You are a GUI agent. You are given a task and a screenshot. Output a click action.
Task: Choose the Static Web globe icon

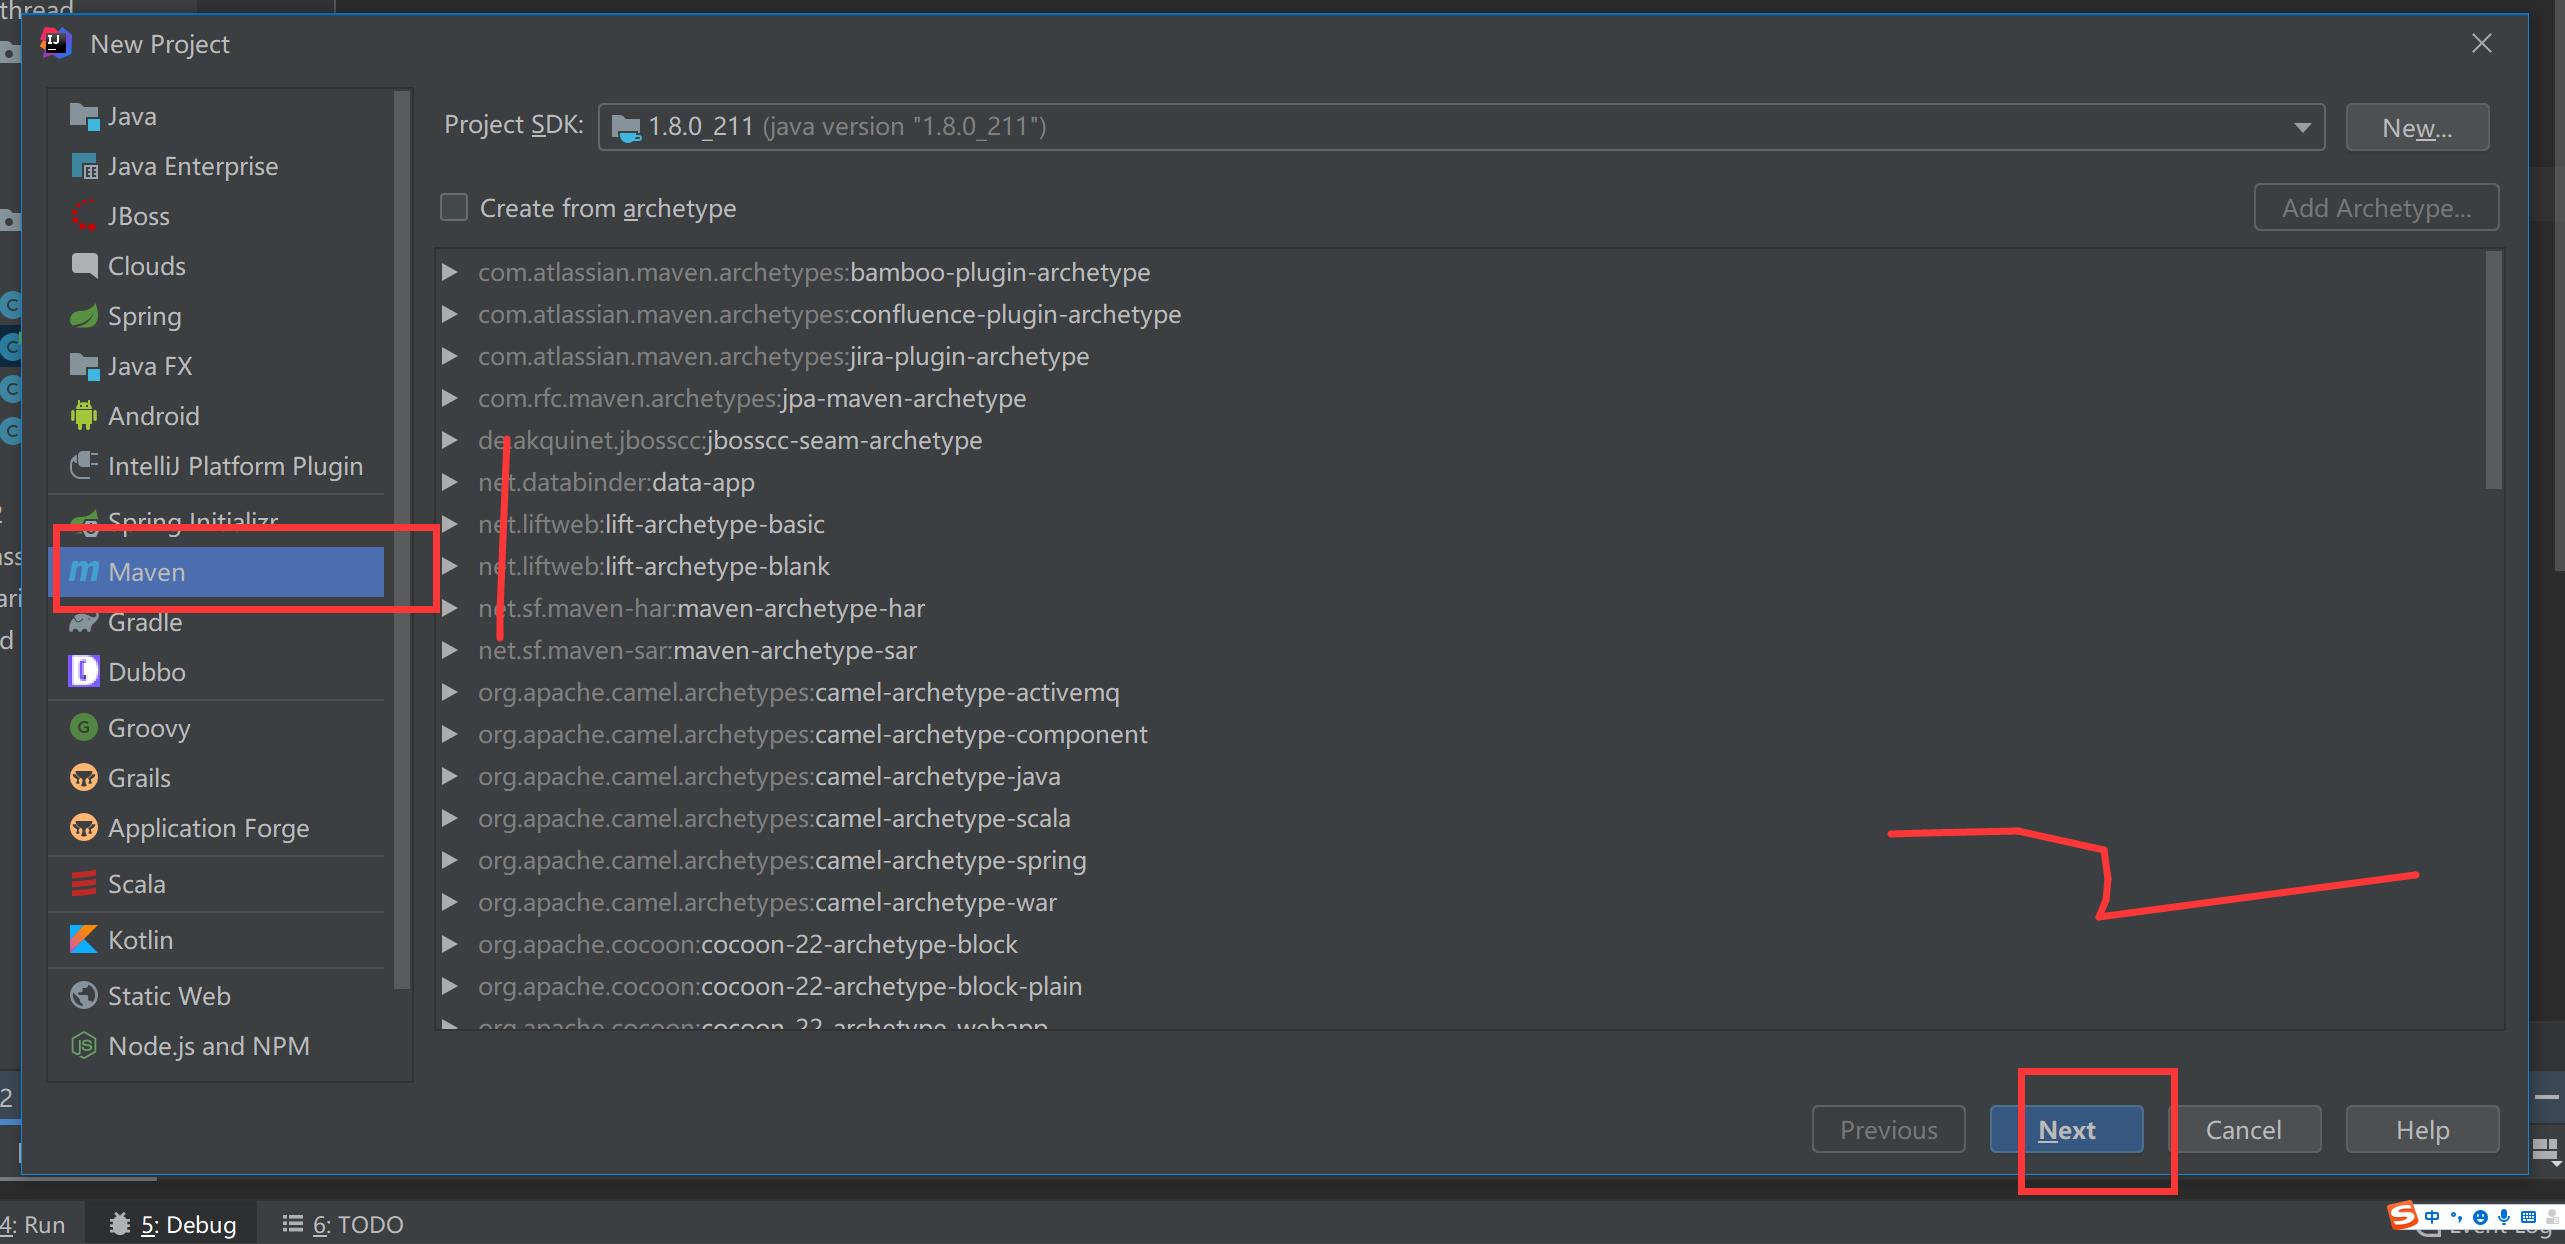(x=84, y=996)
